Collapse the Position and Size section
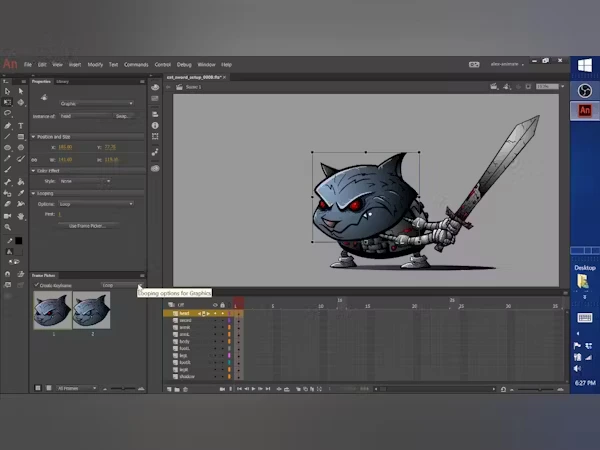 point(33,137)
